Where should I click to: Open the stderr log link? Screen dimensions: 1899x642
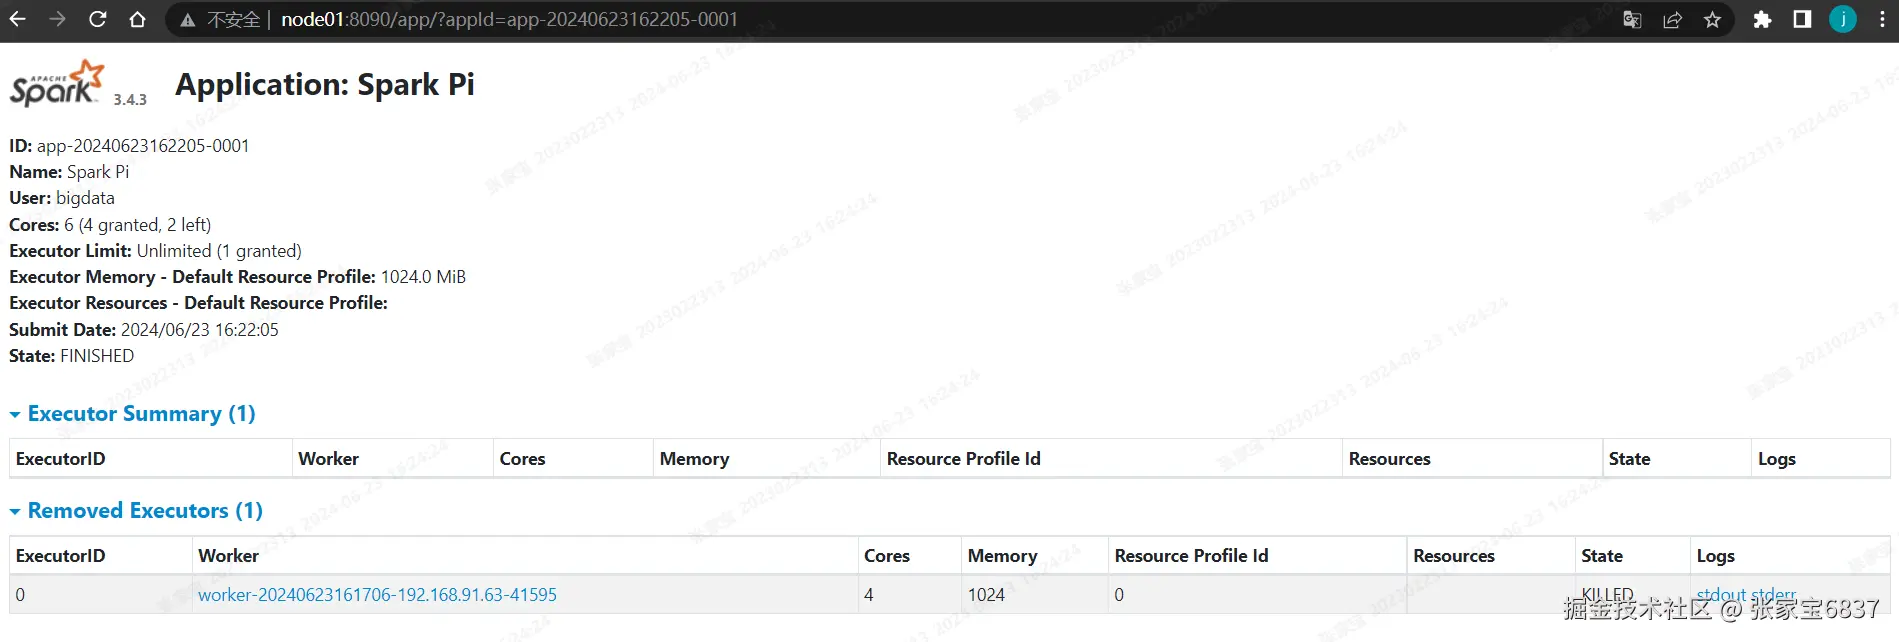[1774, 595]
